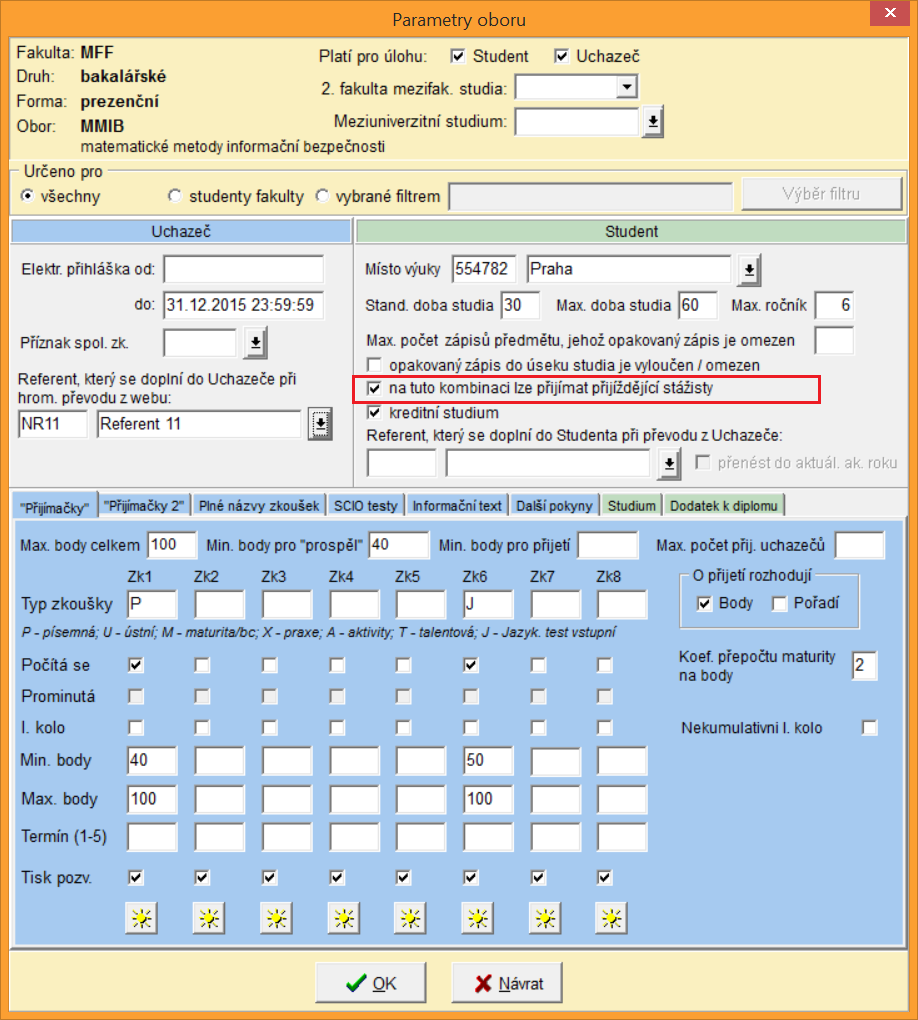918x1020 pixels.
Task: Select the studenty fakulty radio button
Action: 175,196
